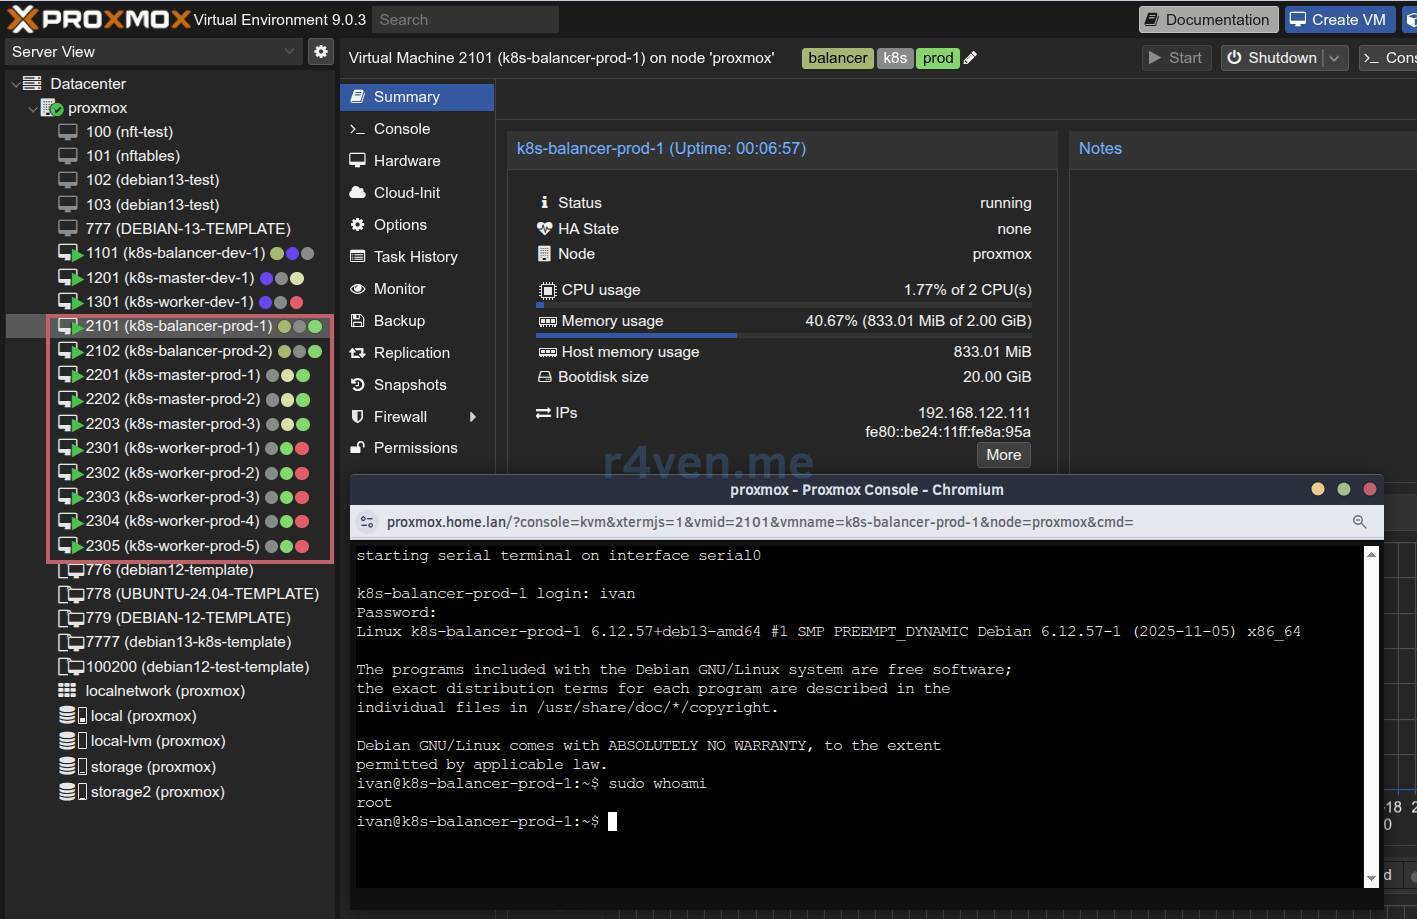The image size is (1417, 919).
Task: Click the More button under IPs
Action: coord(1003,455)
